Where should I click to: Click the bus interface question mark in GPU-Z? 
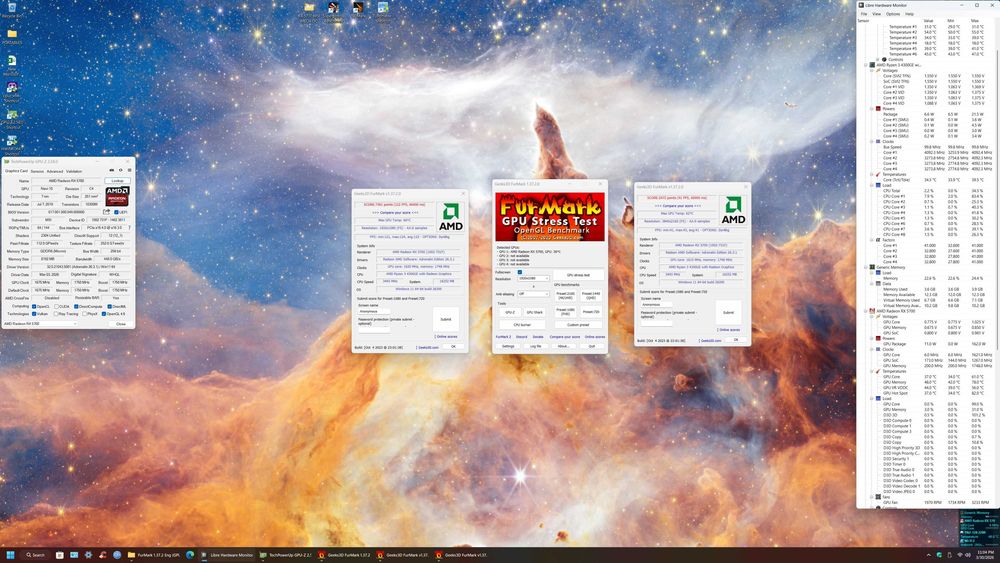129,228
